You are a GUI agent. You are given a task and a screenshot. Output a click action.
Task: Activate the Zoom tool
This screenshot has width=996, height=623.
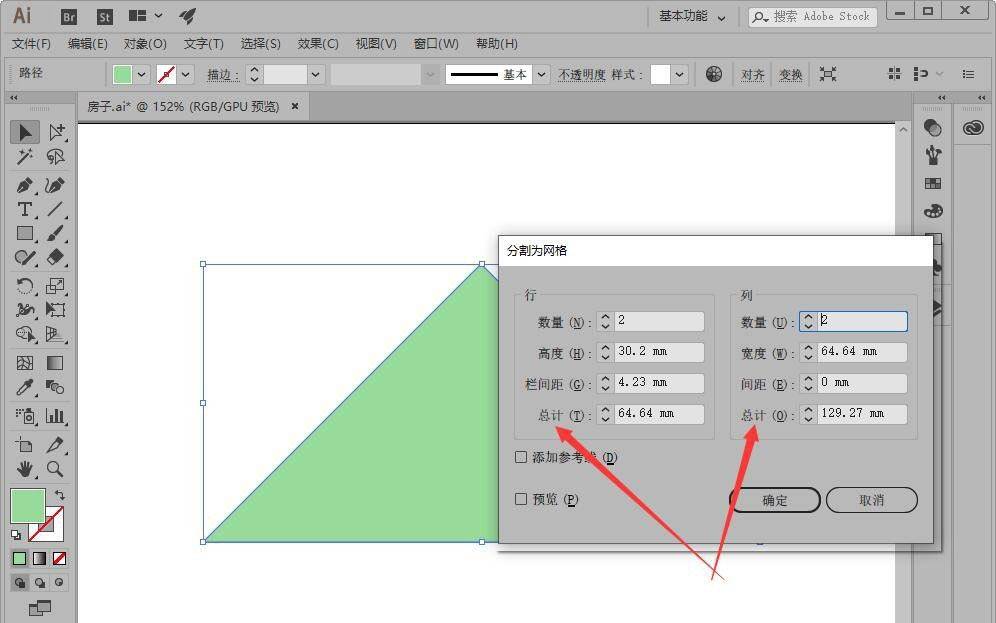56,468
